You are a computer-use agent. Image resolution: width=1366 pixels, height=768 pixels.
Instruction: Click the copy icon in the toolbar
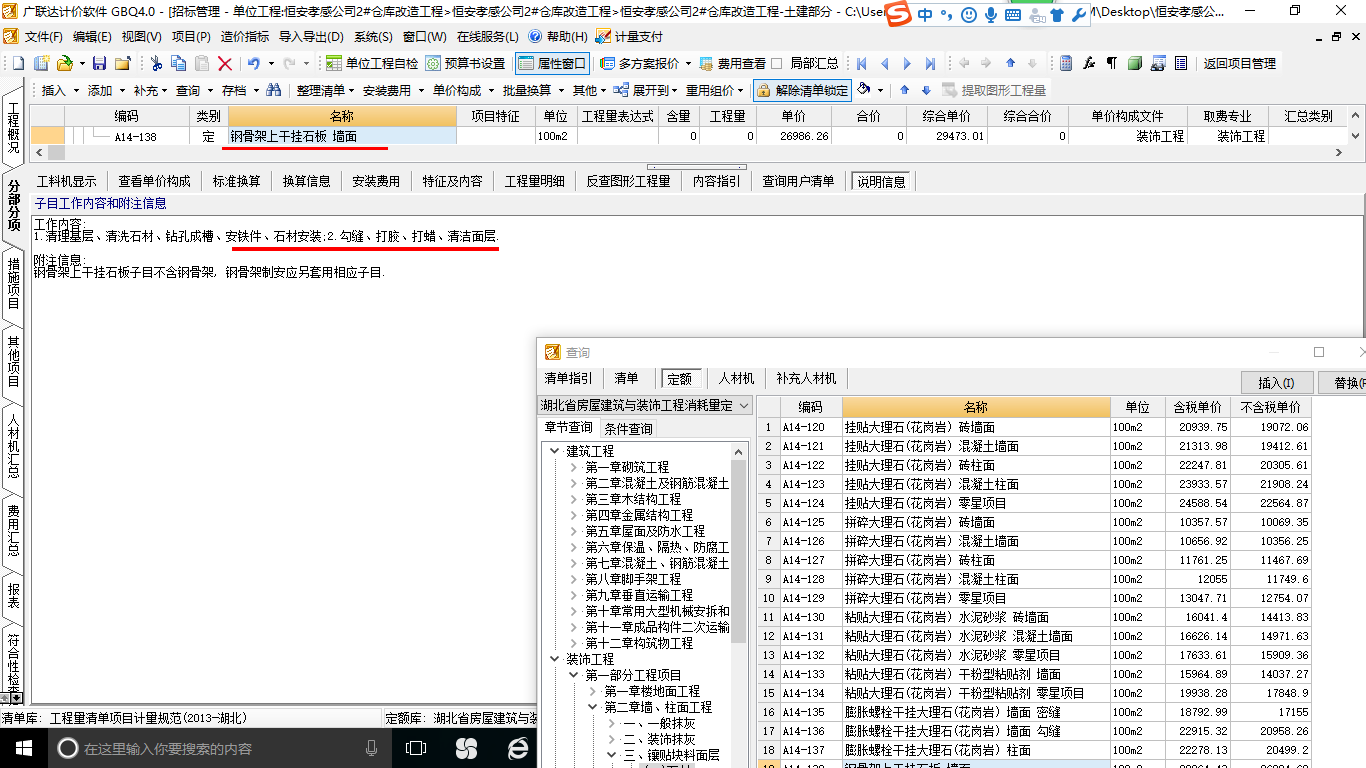pos(179,63)
